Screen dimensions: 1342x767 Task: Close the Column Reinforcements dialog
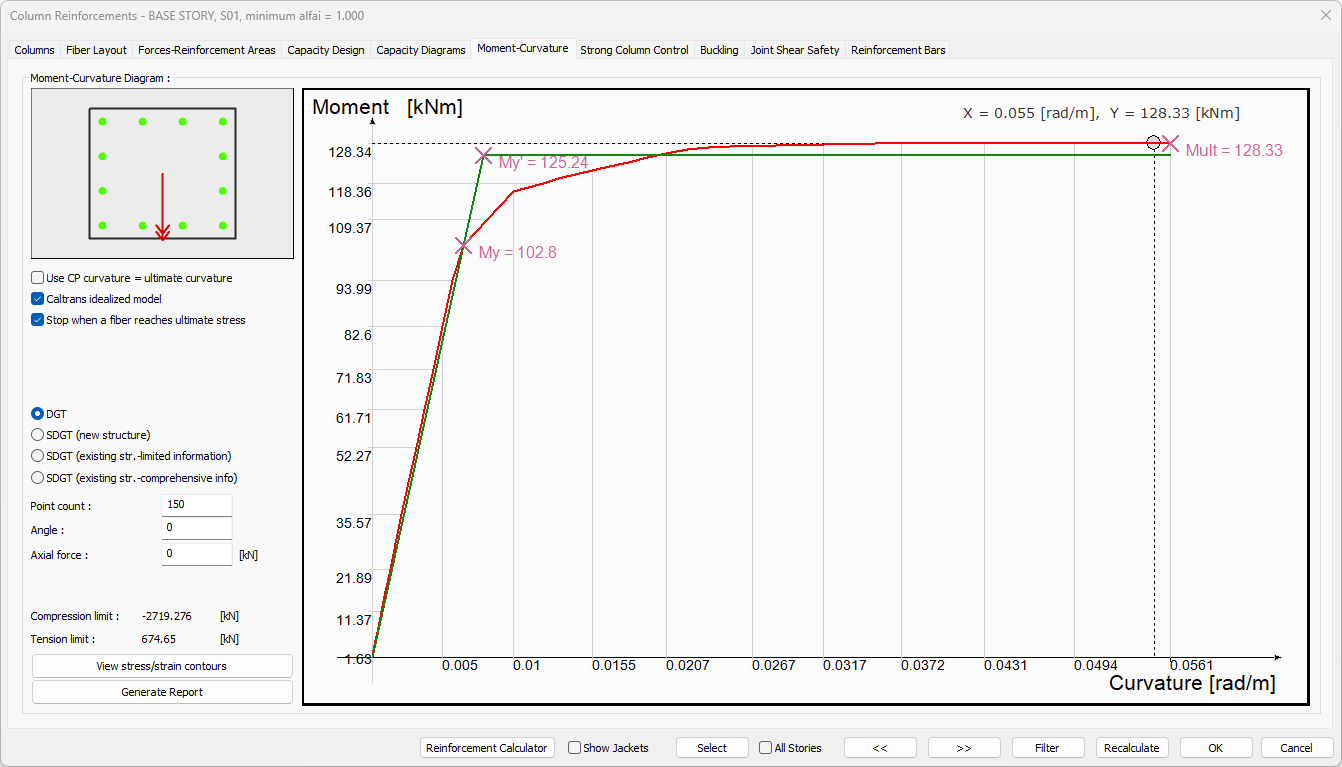(x=1325, y=15)
